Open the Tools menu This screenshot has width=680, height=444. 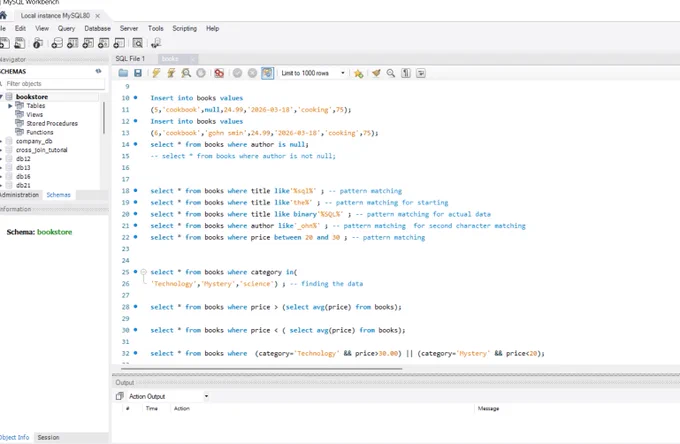tap(156, 28)
